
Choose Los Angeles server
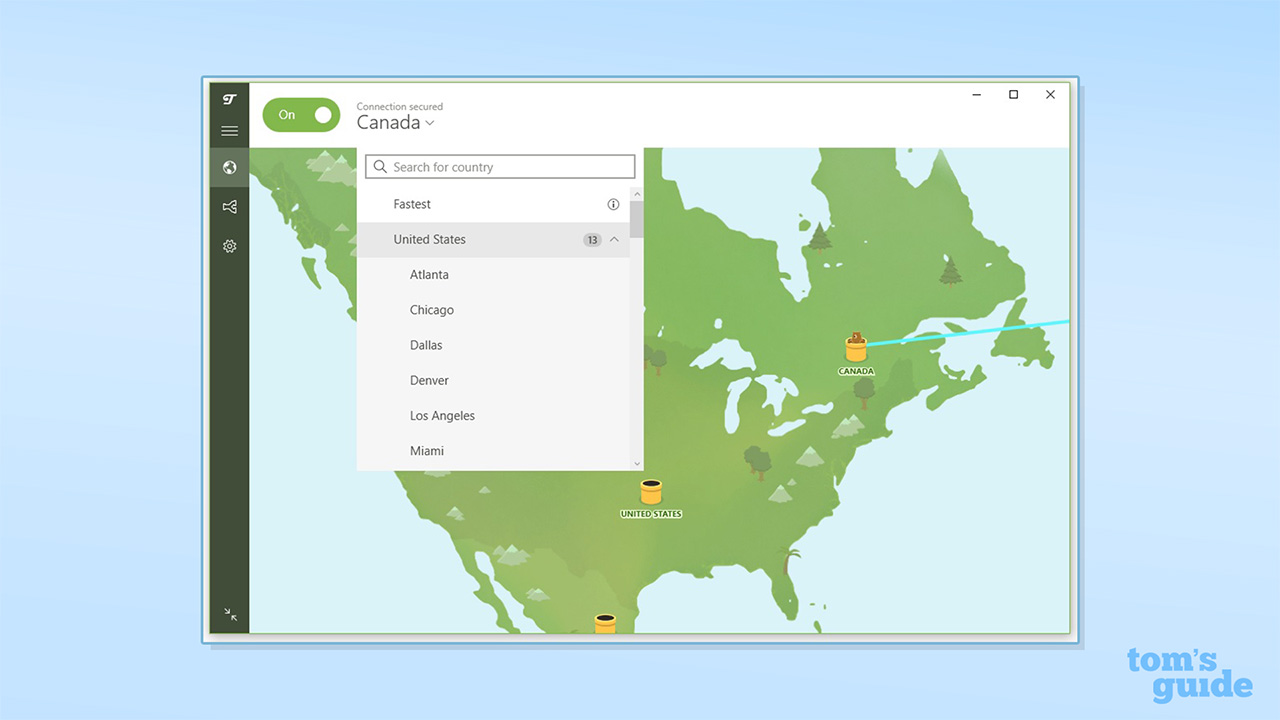click(x=493, y=416)
